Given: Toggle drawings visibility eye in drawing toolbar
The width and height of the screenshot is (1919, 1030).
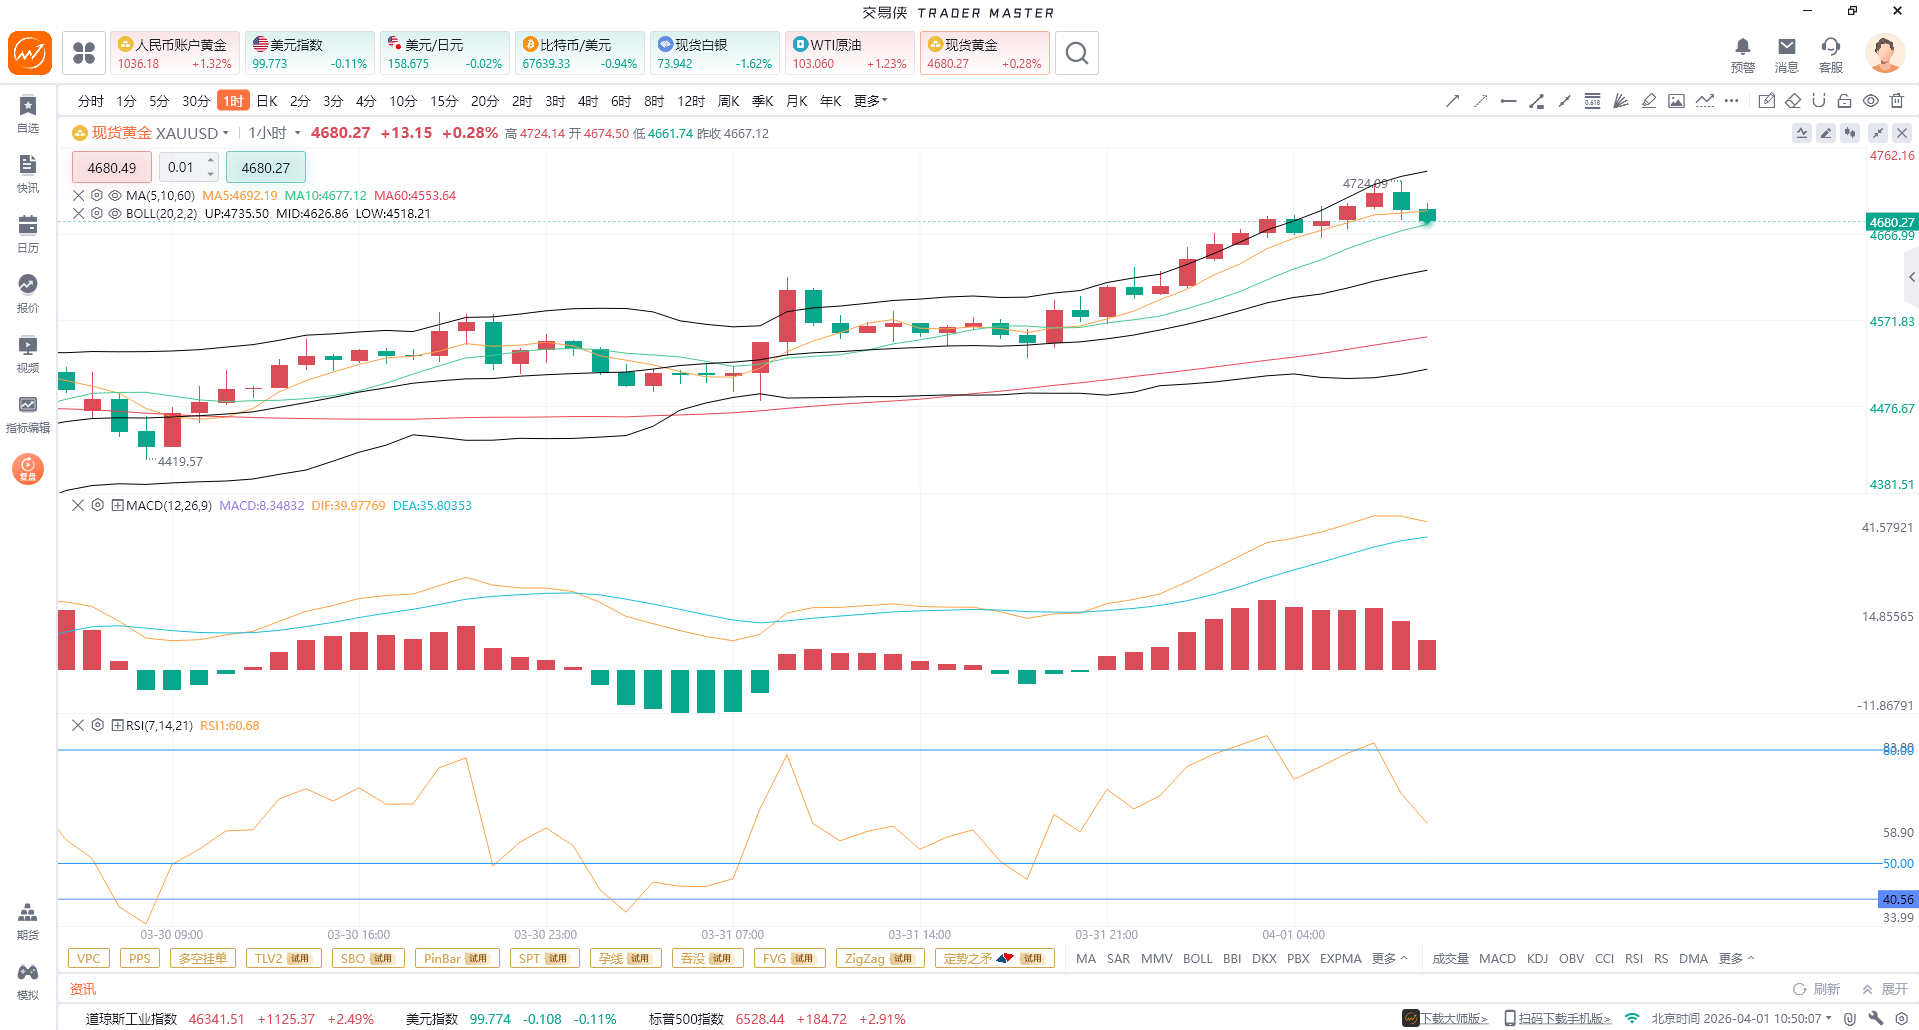Looking at the screenshot, I should click(1871, 101).
